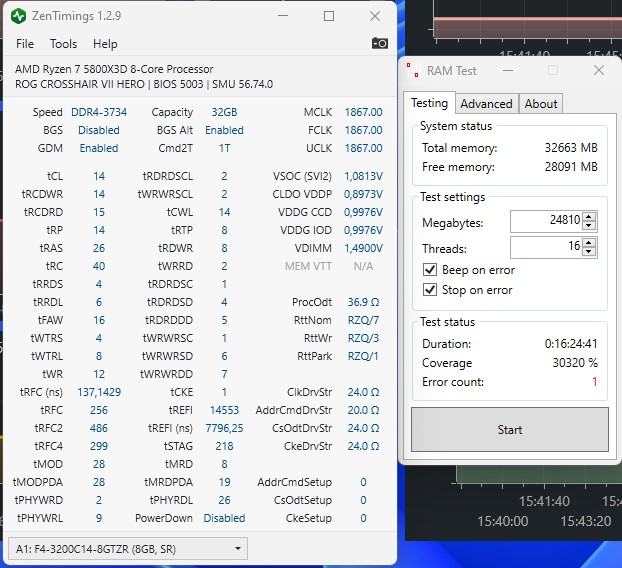Decrease Threads with the down arrow
This screenshot has height=568, width=622.
click(x=589, y=252)
